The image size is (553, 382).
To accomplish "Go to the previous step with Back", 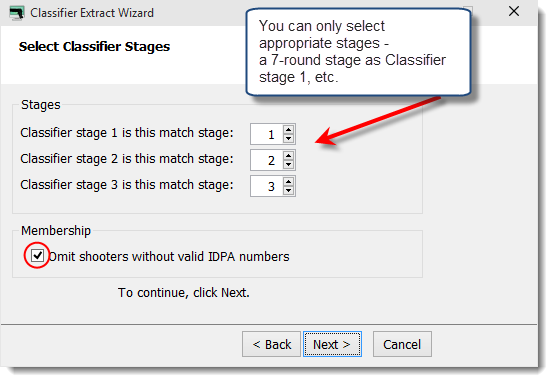I will click(x=271, y=344).
